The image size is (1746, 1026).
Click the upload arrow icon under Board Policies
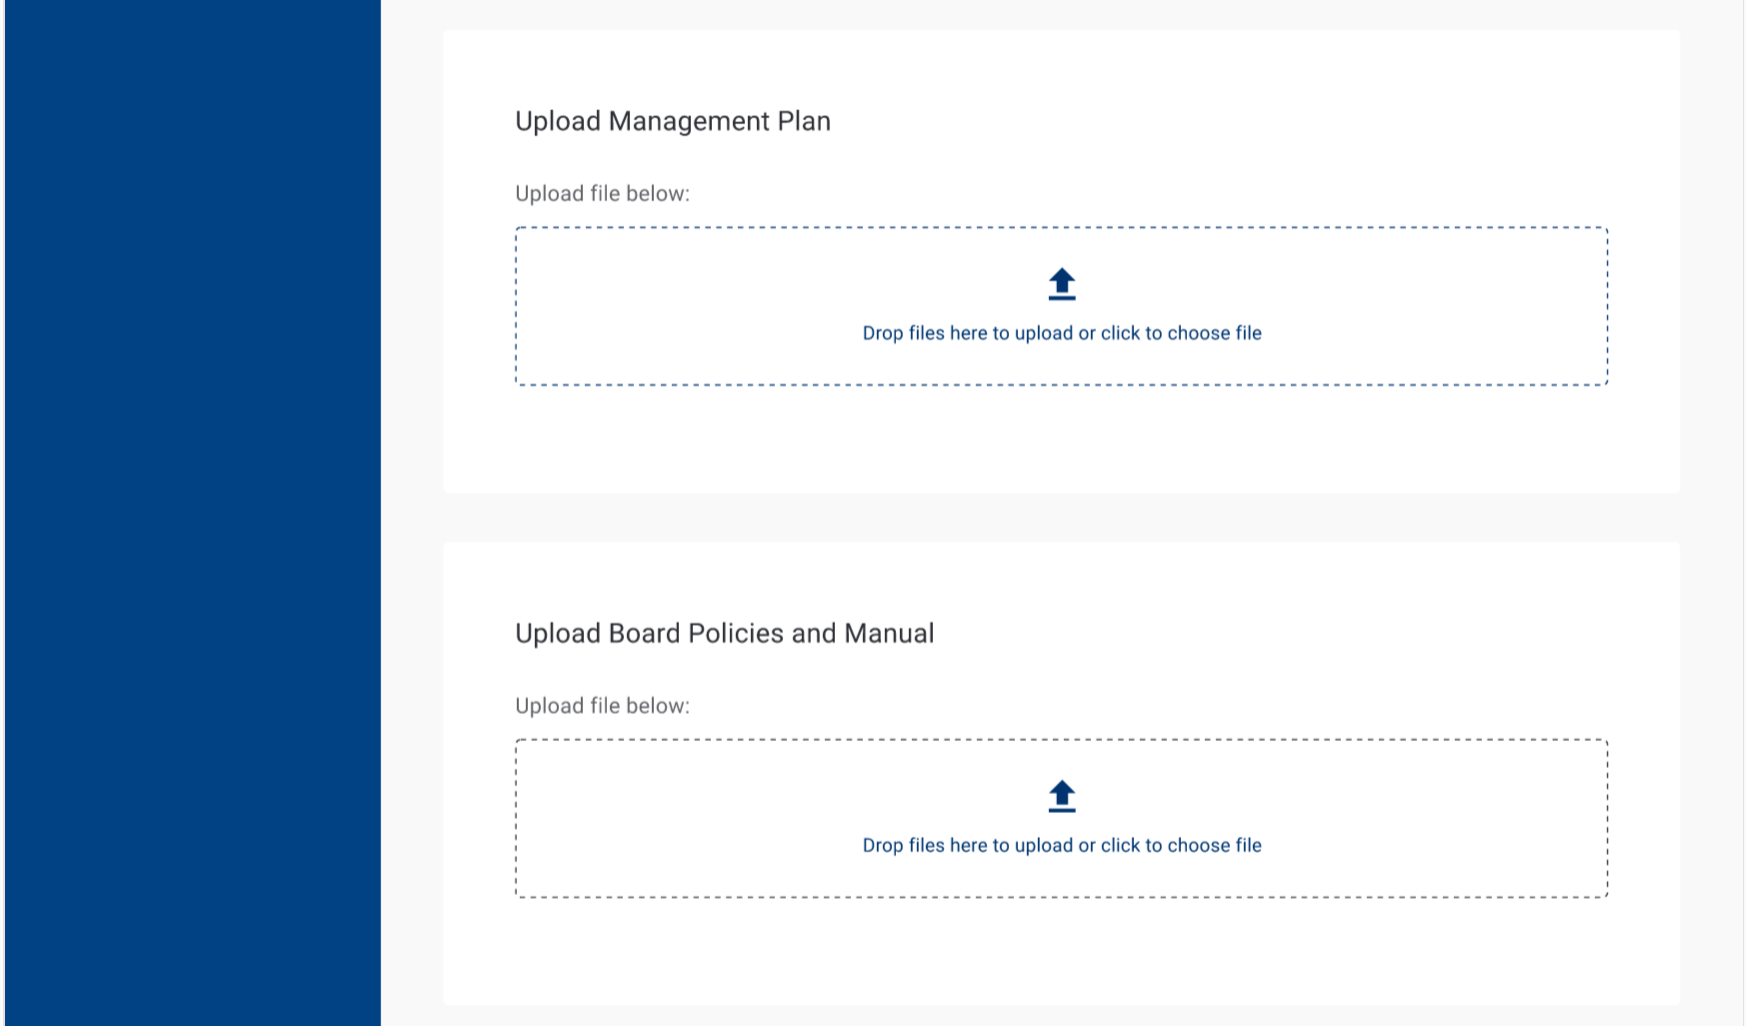pyautogui.click(x=1061, y=796)
